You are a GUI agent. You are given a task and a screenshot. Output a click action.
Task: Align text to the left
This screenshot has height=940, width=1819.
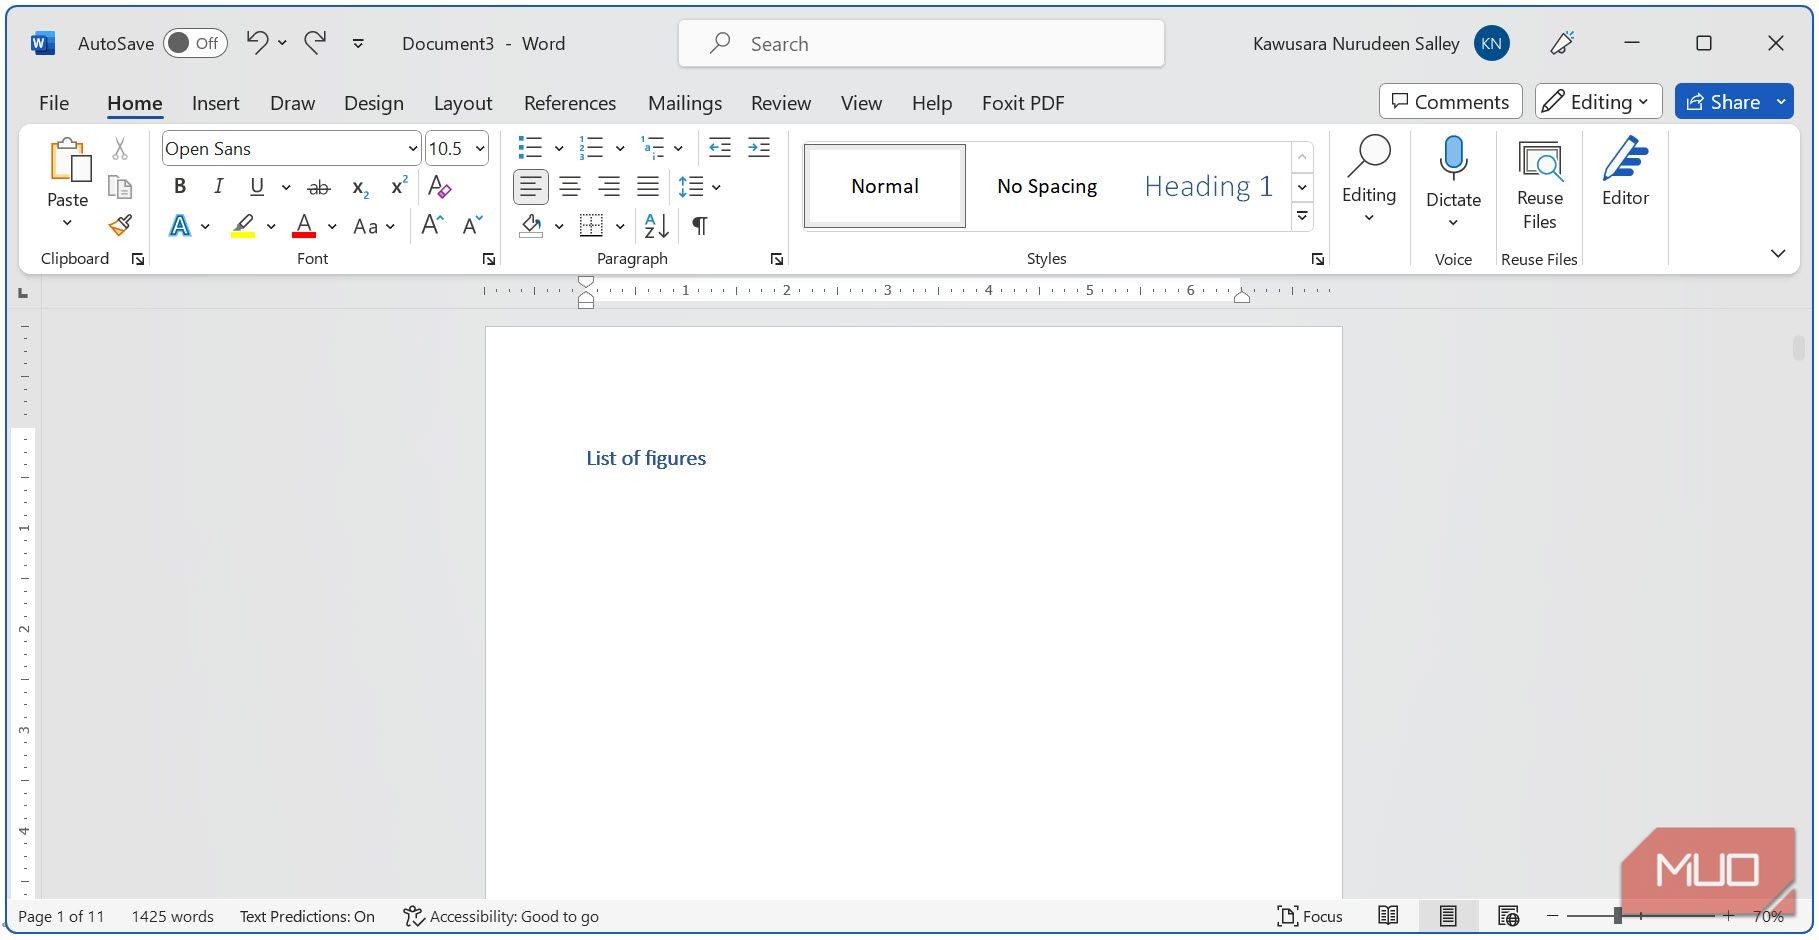(x=530, y=186)
